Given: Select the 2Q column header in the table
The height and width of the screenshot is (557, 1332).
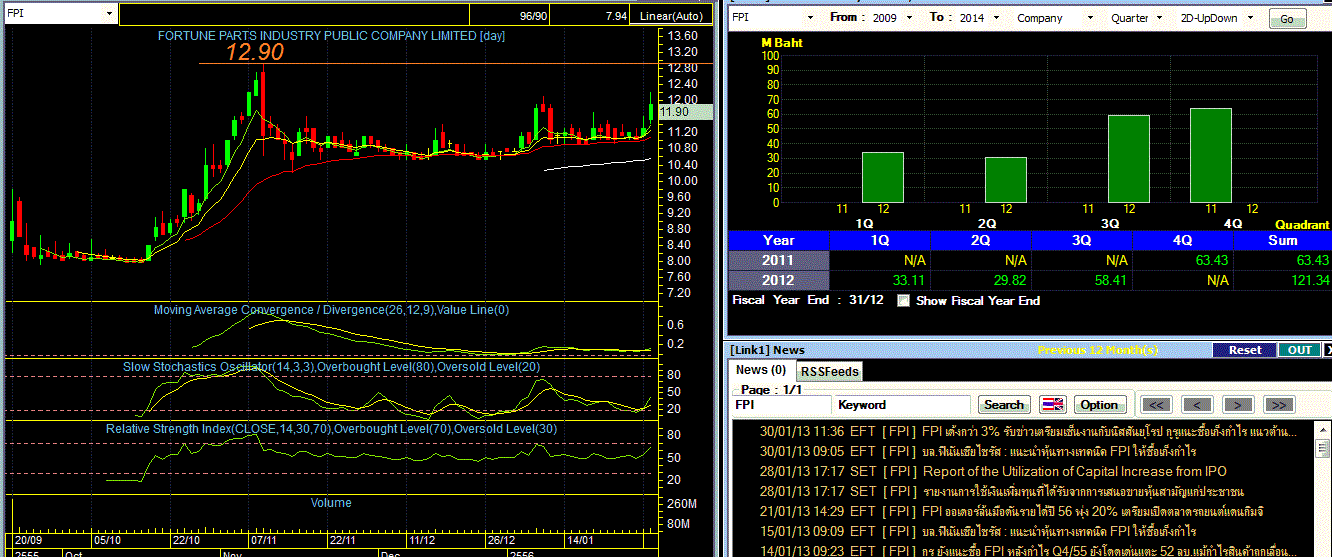Looking at the screenshot, I should [981, 240].
